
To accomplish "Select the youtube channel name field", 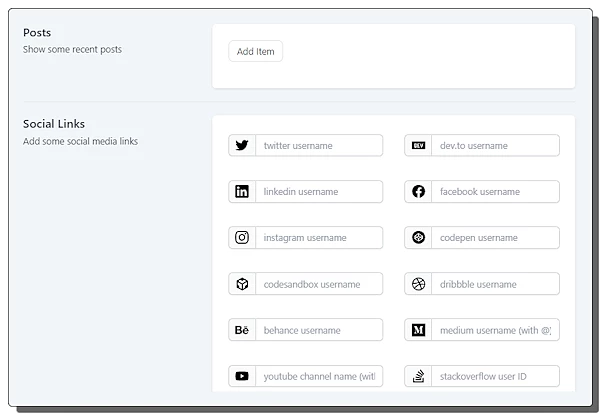I will pos(319,376).
